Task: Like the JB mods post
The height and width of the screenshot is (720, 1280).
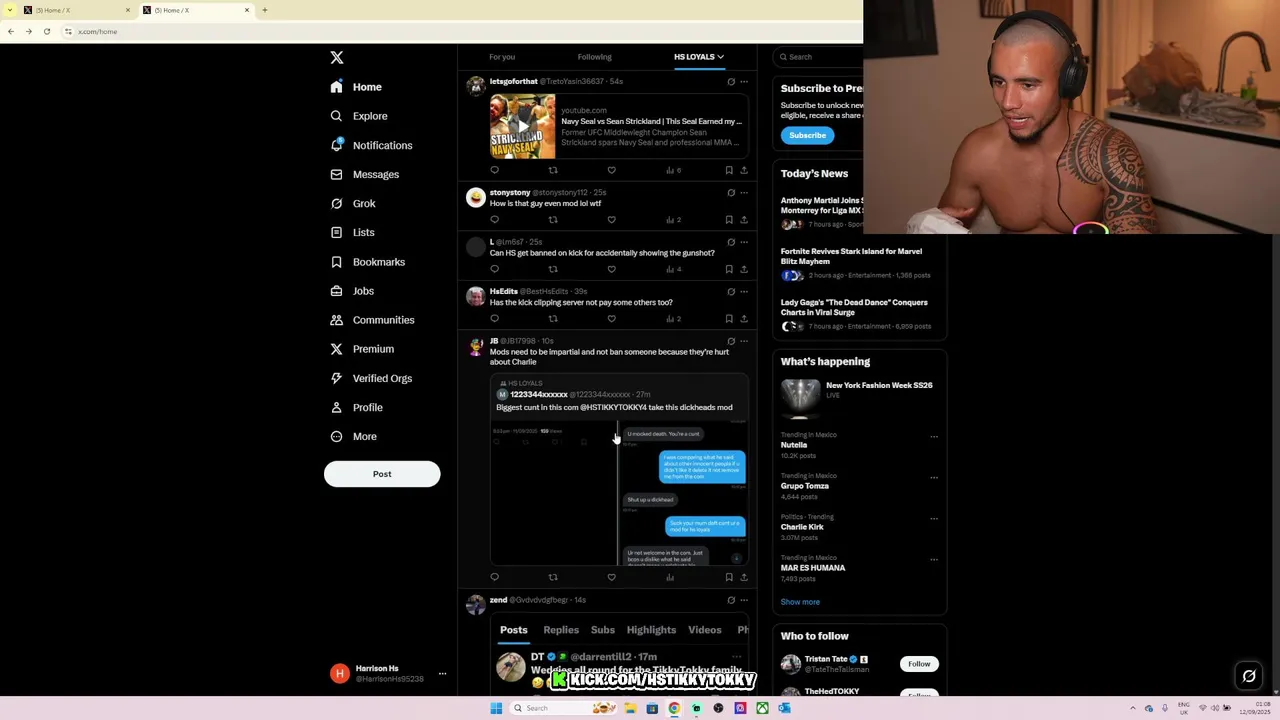Action: tap(611, 577)
